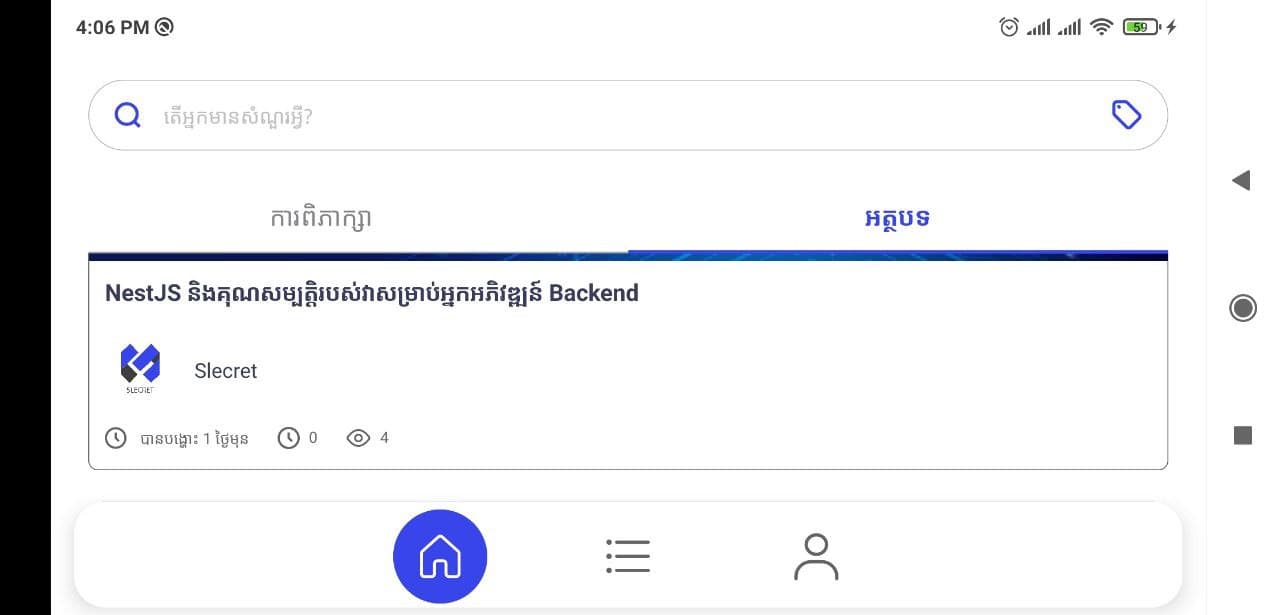Go to the home navigation button
The image size is (1280, 615).
(x=440, y=557)
